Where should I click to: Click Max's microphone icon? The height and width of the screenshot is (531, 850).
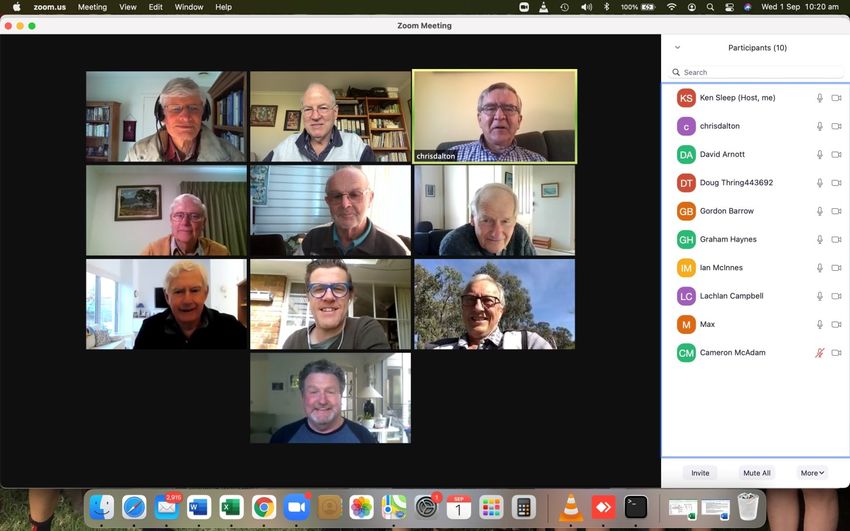[x=820, y=325]
